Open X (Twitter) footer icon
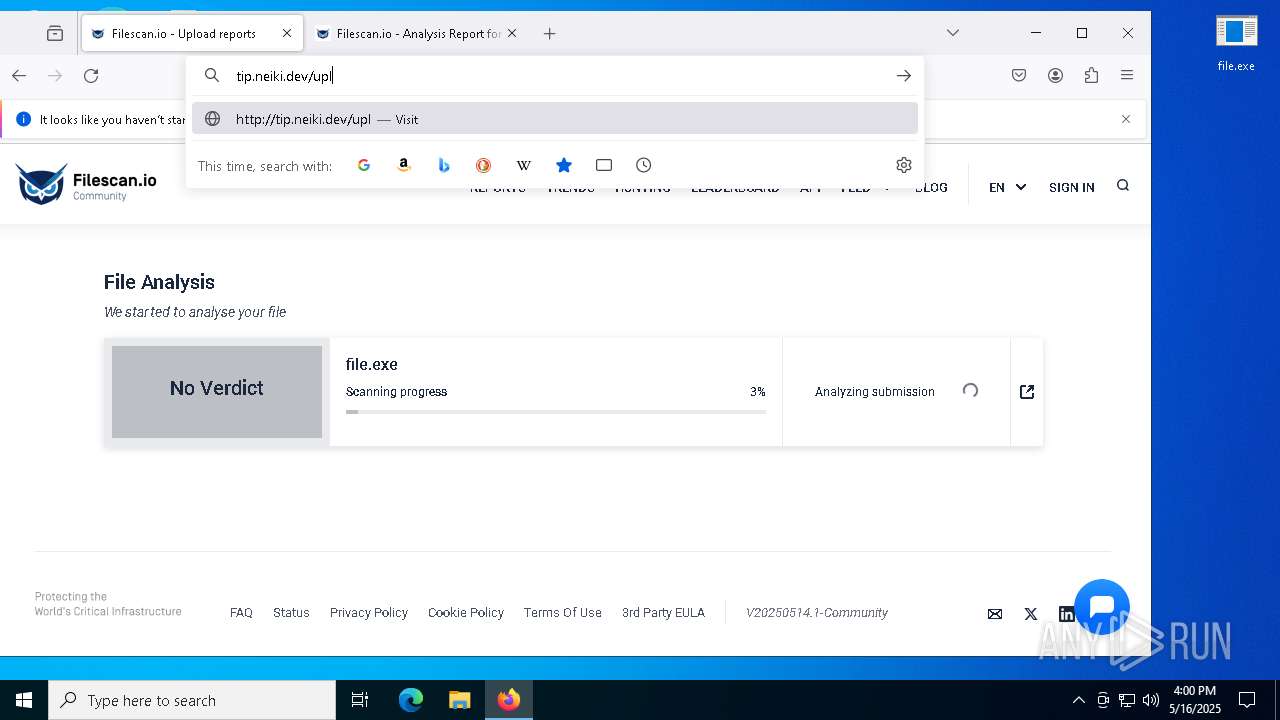 click(x=1031, y=614)
